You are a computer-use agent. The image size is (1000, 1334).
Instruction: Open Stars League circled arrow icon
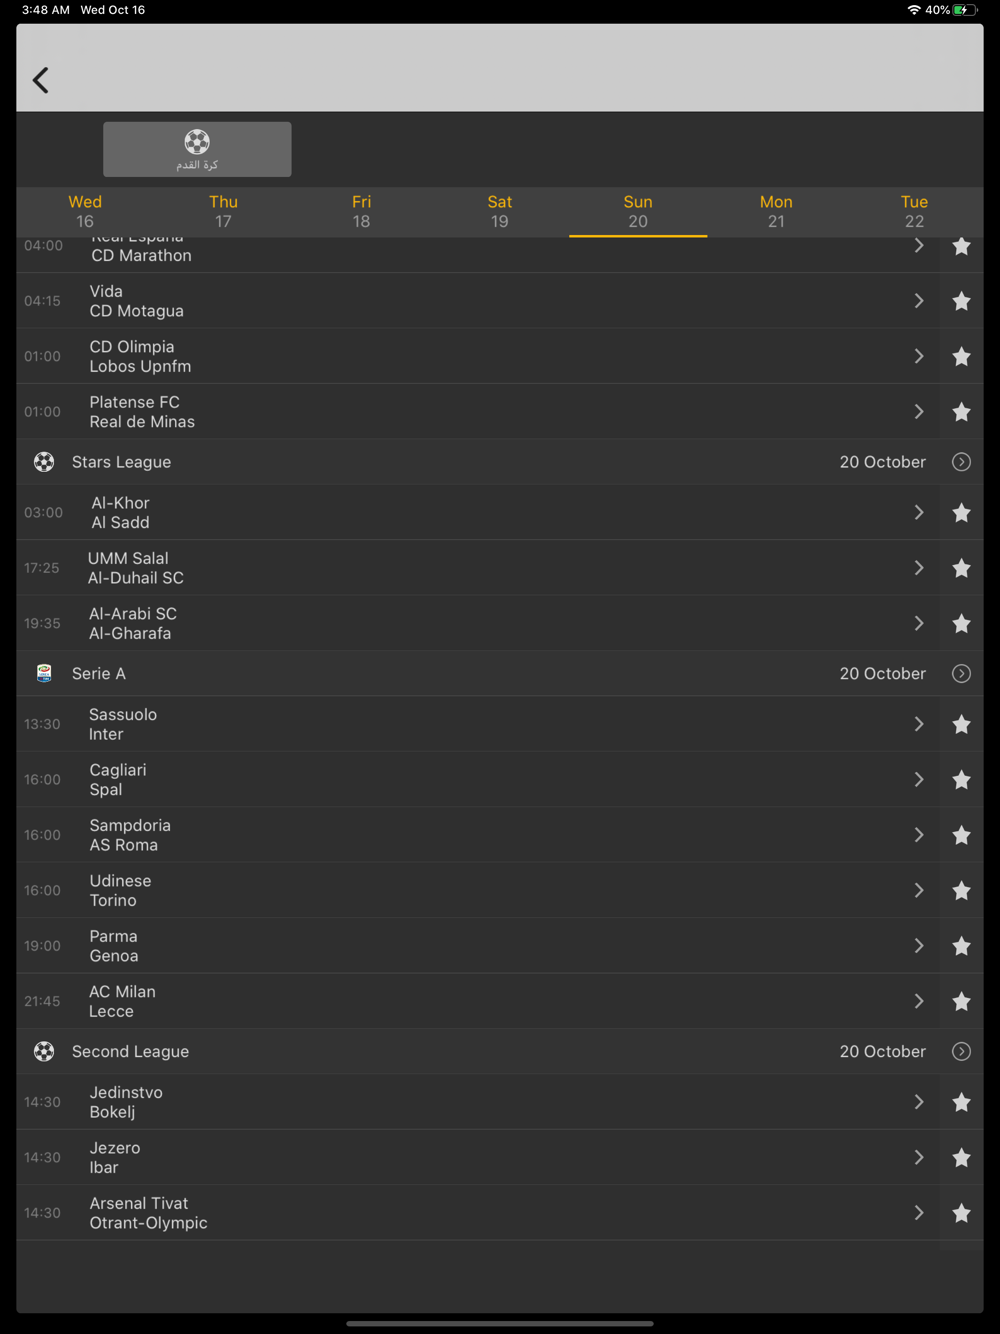coord(961,462)
